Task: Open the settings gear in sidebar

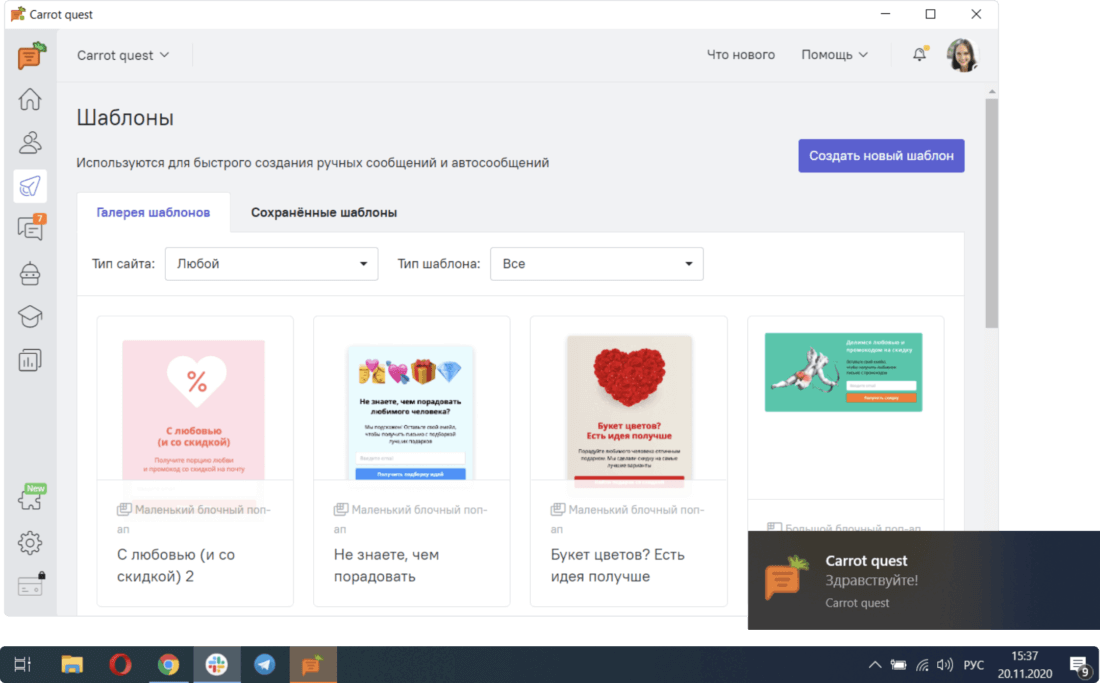Action: pos(30,543)
